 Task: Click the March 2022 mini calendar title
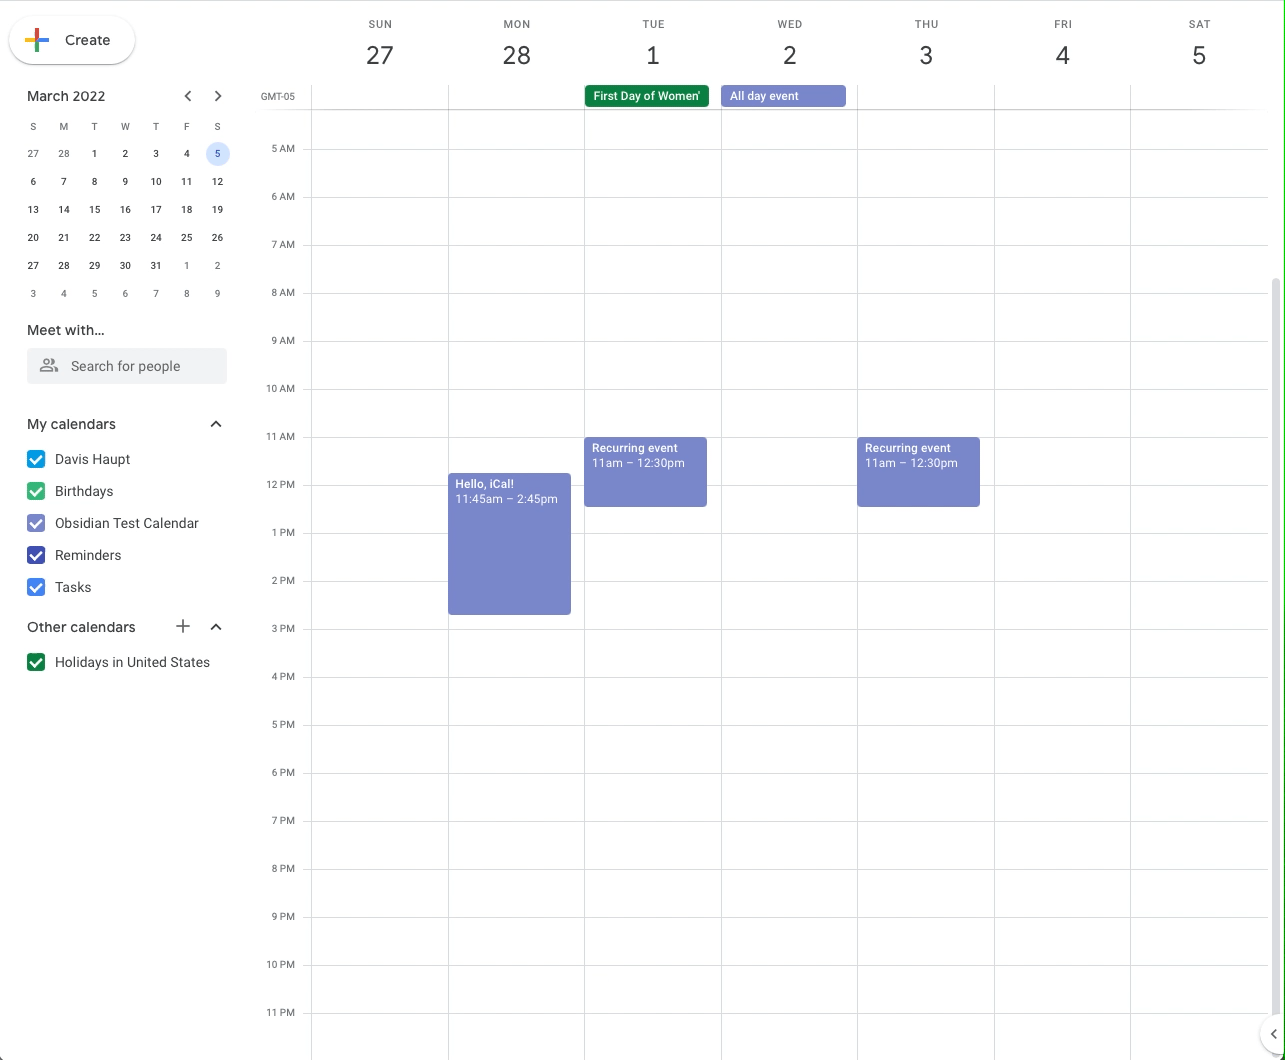[x=66, y=96]
